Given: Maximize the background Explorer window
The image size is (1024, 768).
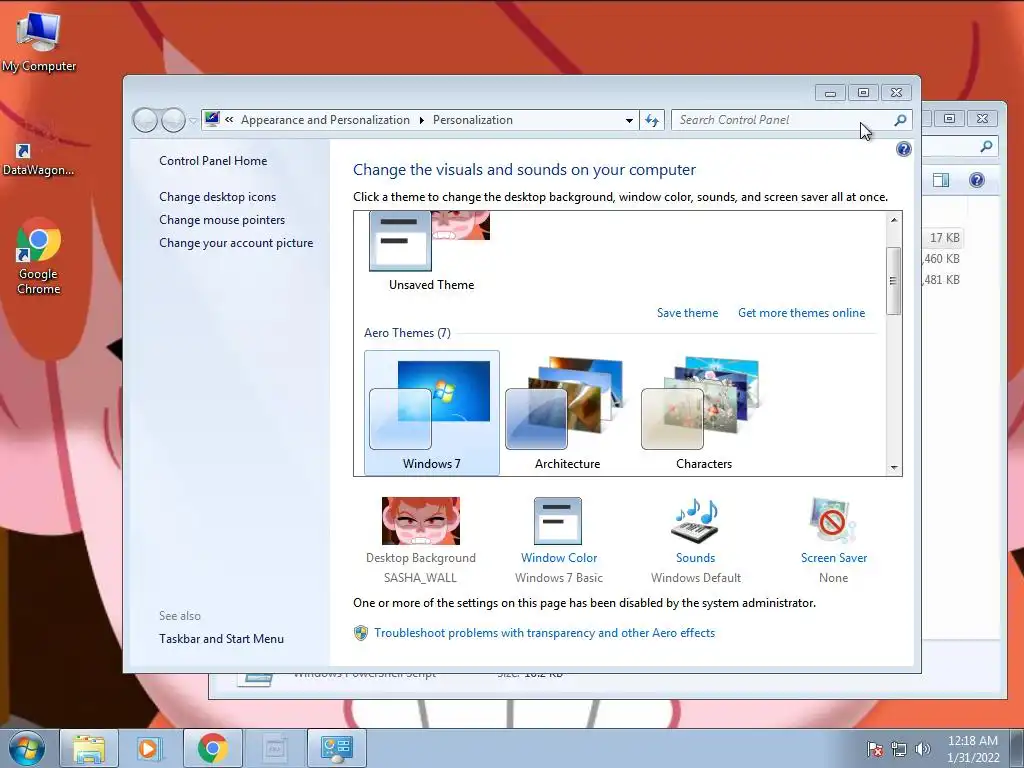Looking at the screenshot, I should (x=949, y=118).
